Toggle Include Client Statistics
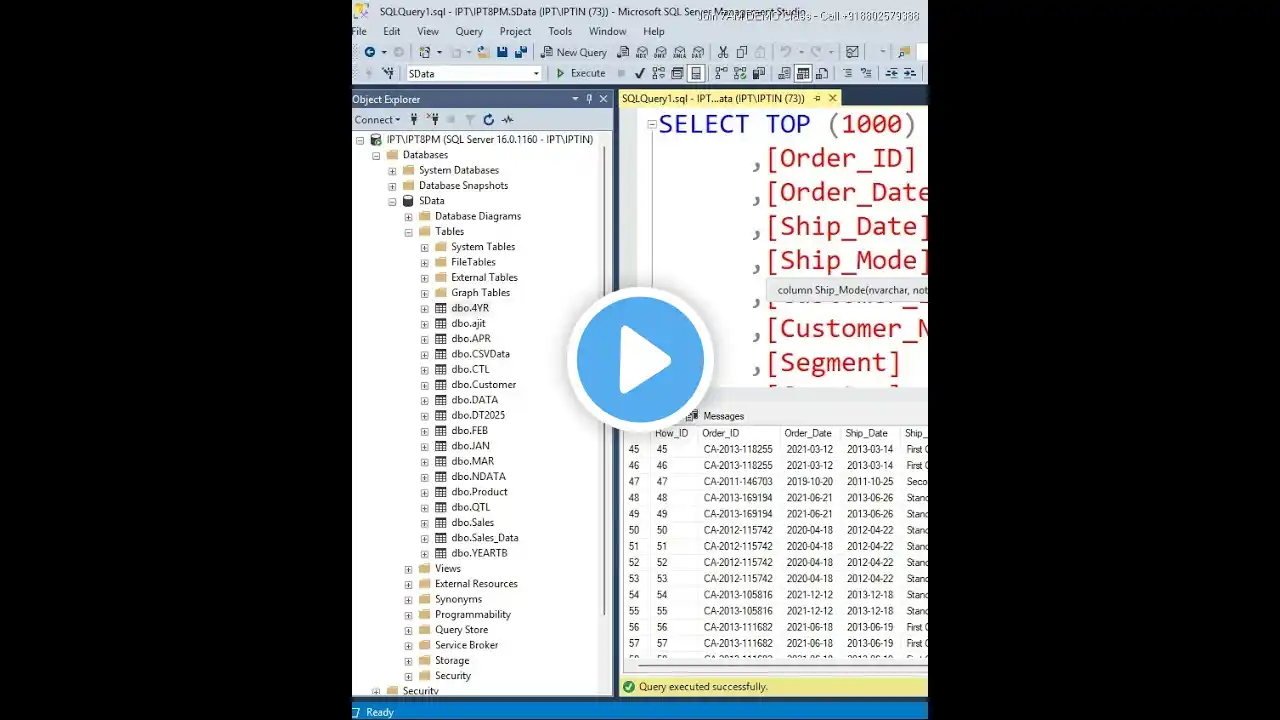This screenshot has height=720, width=1280. pyautogui.click(x=758, y=73)
